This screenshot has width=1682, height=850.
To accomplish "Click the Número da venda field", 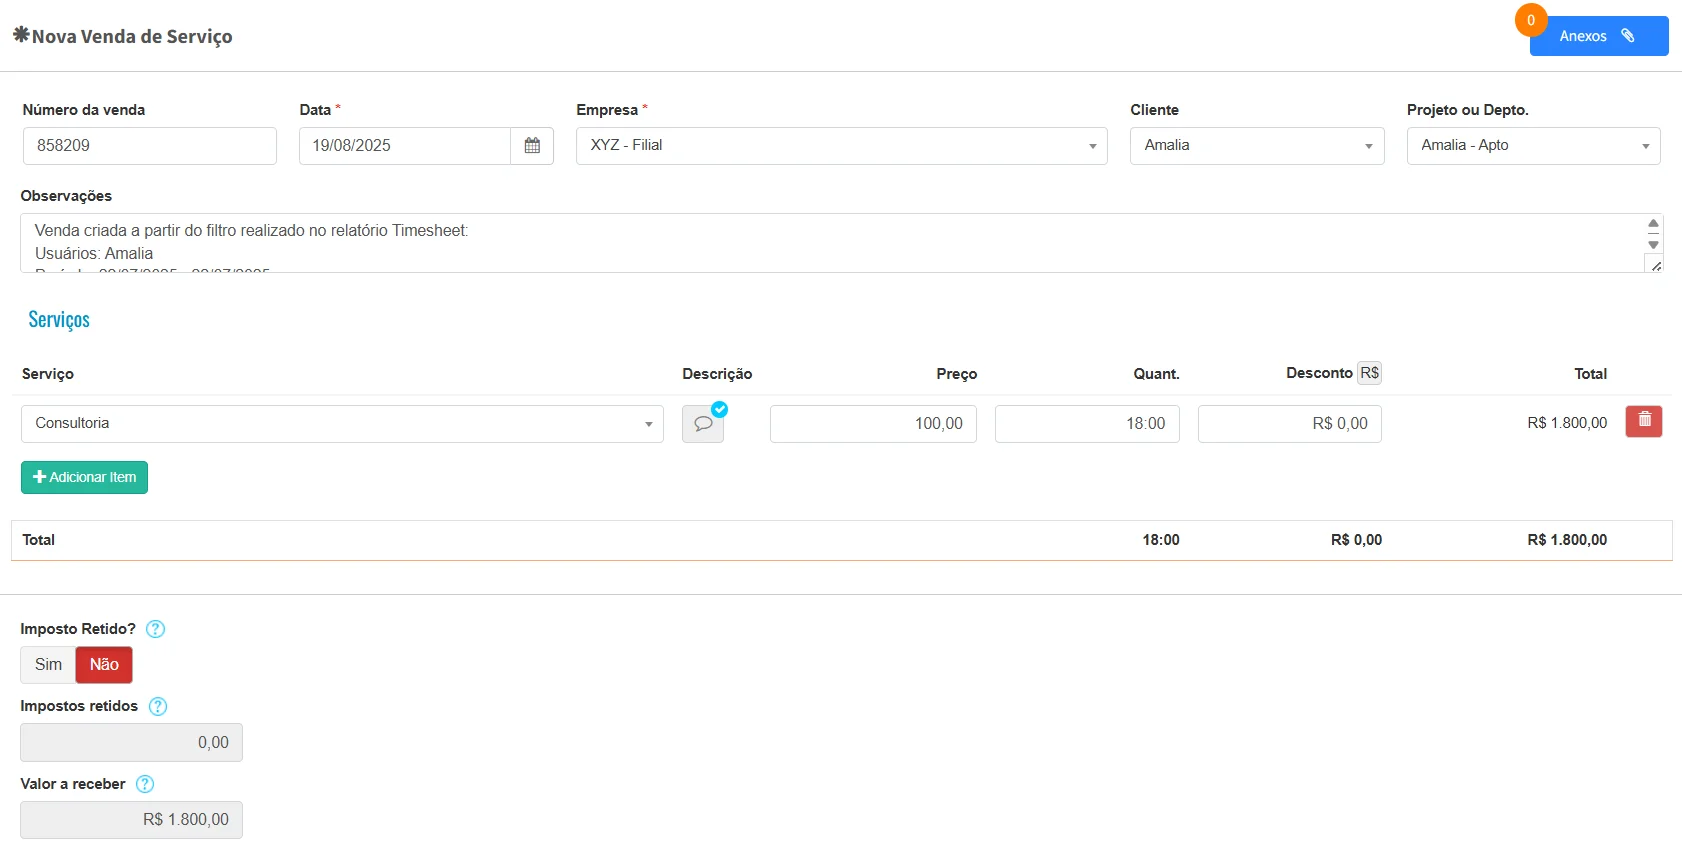I will (150, 146).
